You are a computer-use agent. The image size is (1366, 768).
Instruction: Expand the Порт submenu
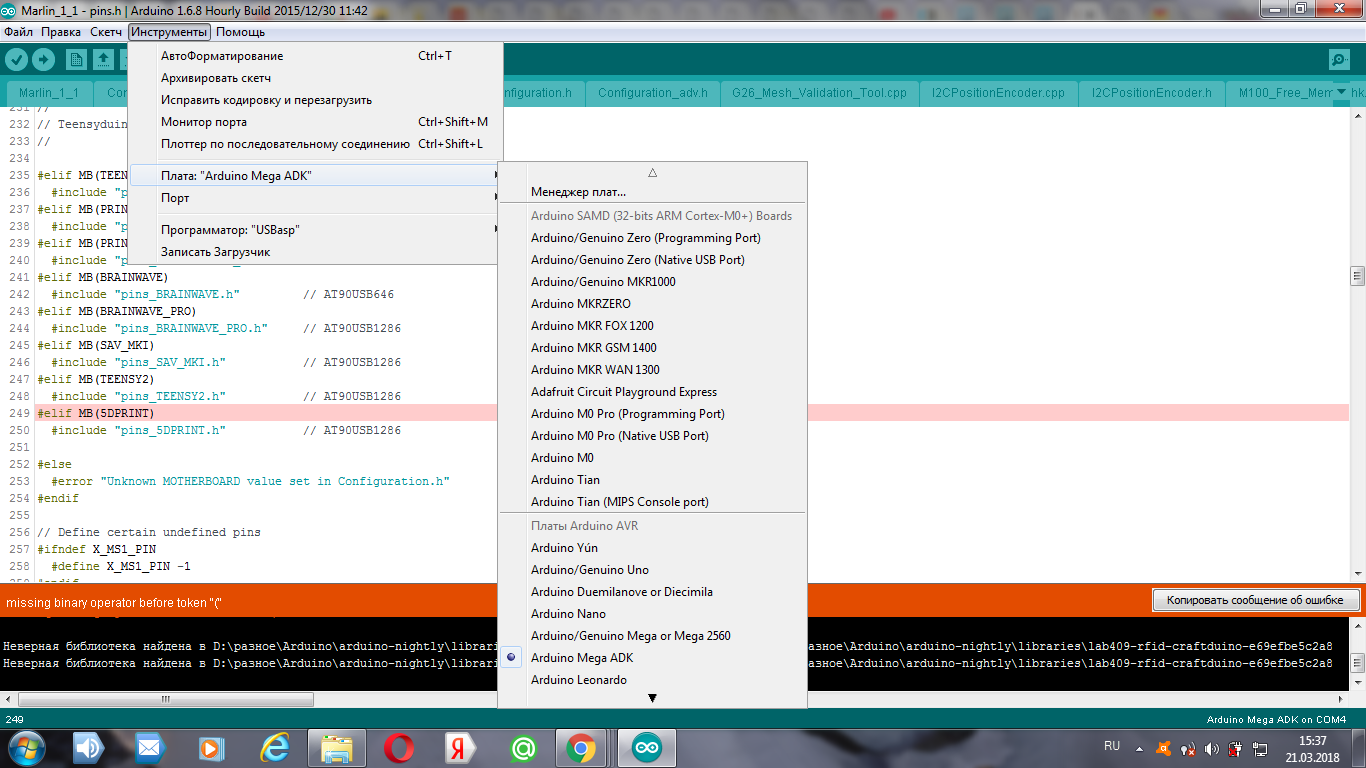click(315, 198)
